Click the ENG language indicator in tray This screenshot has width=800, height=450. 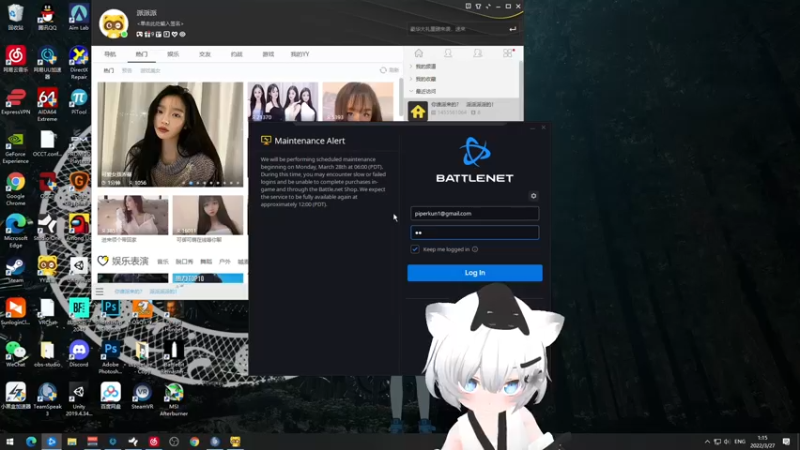coord(739,441)
